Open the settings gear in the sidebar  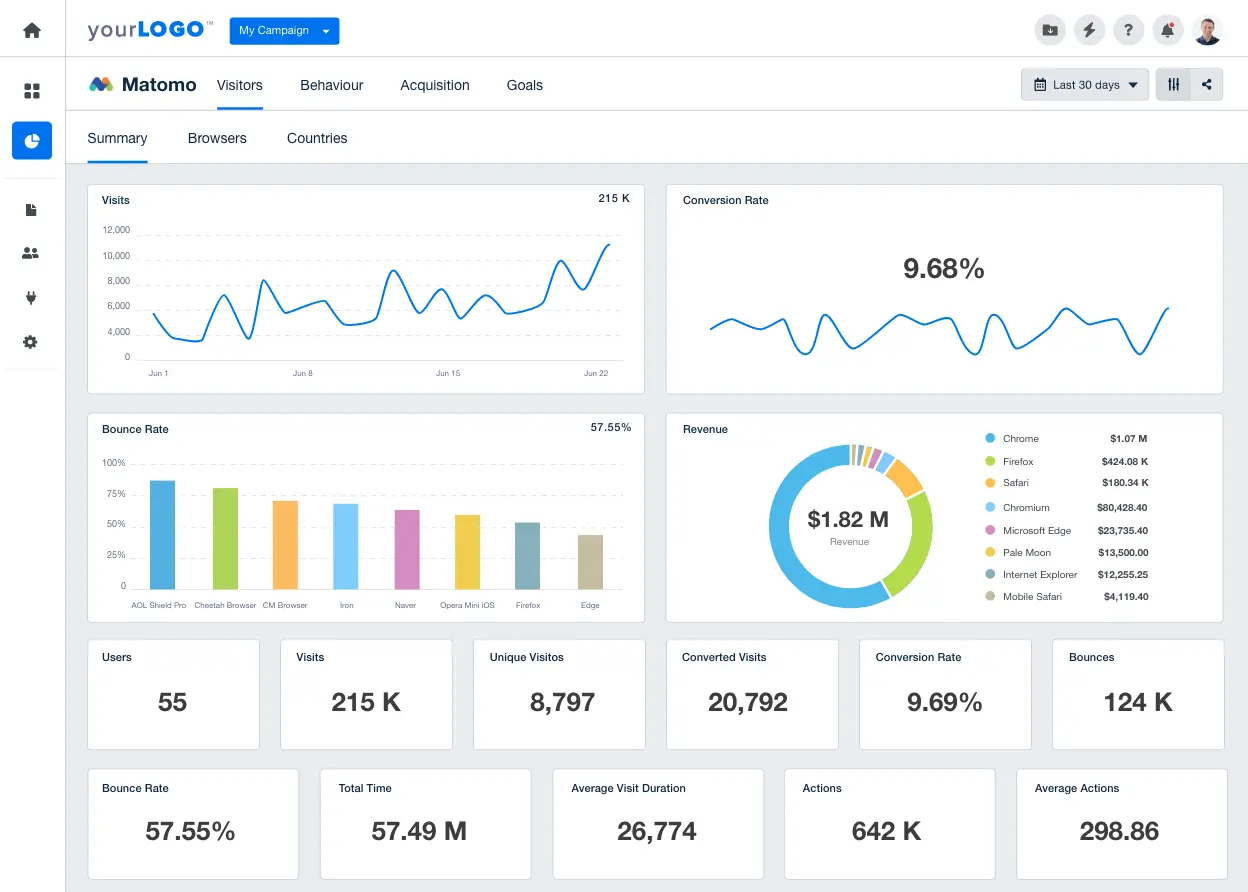[31, 341]
